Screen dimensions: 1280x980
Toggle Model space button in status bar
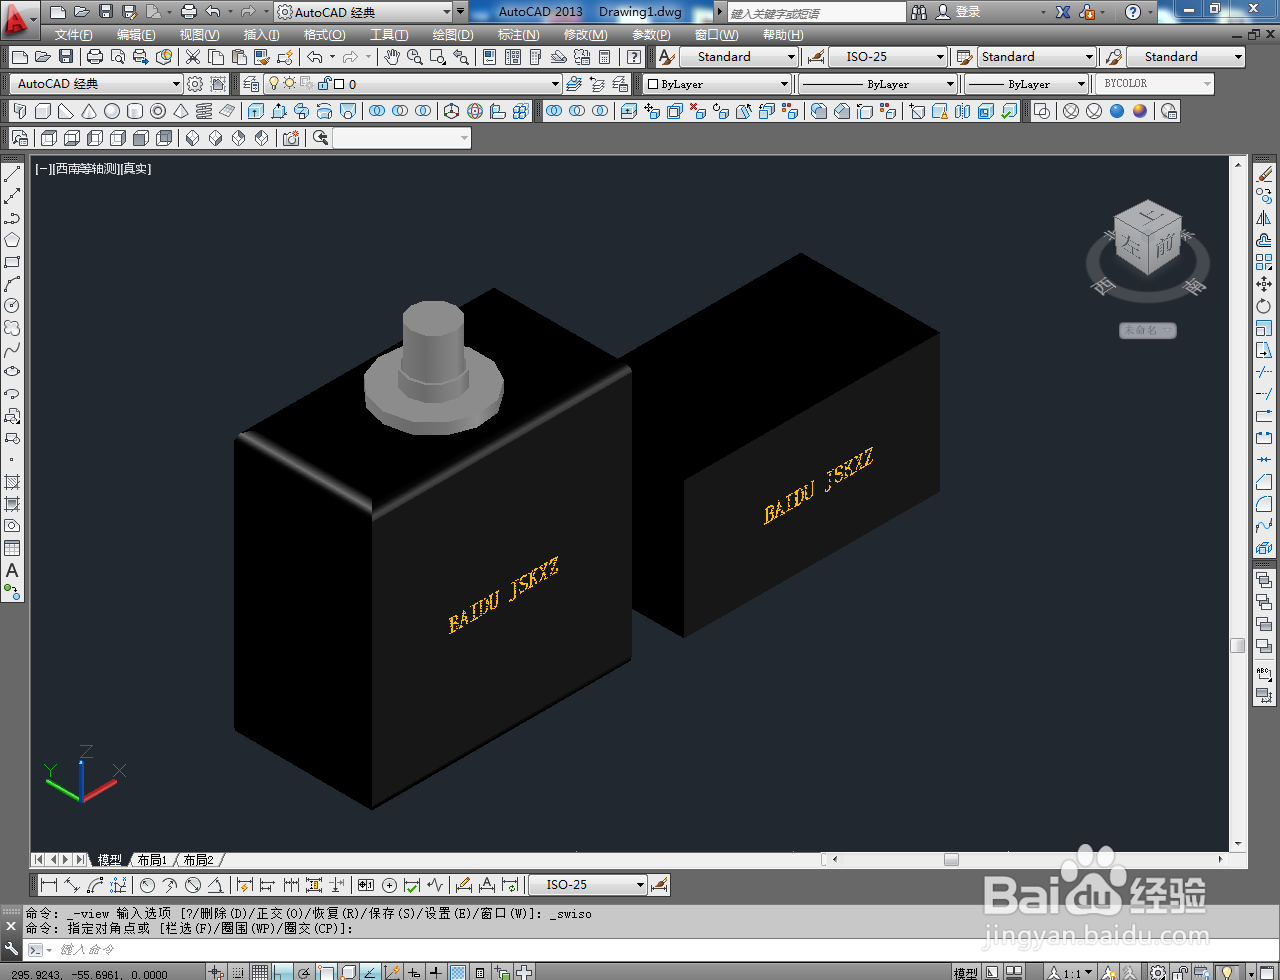966,973
